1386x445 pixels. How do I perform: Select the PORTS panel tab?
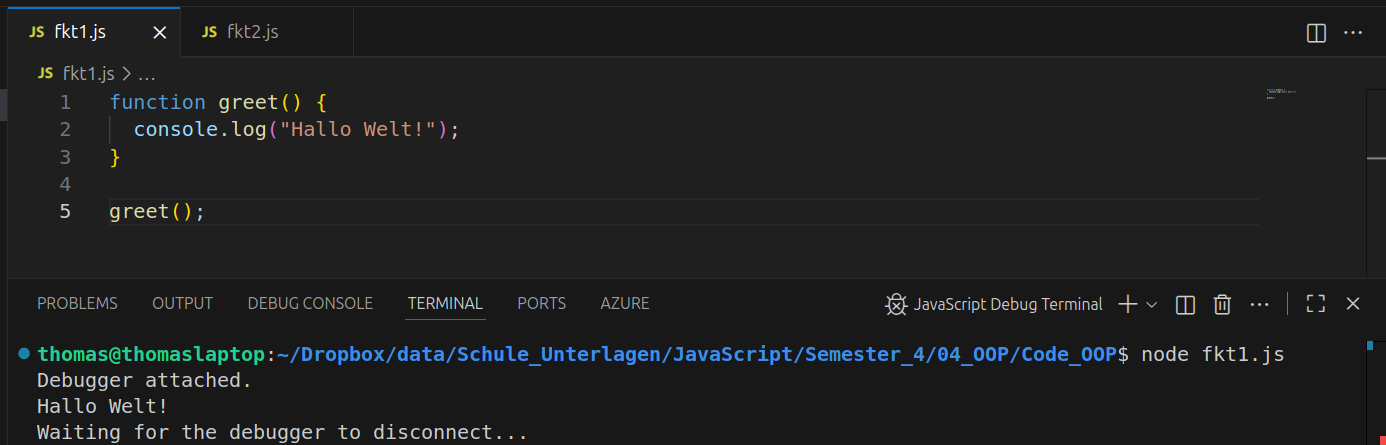pyautogui.click(x=541, y=303)
